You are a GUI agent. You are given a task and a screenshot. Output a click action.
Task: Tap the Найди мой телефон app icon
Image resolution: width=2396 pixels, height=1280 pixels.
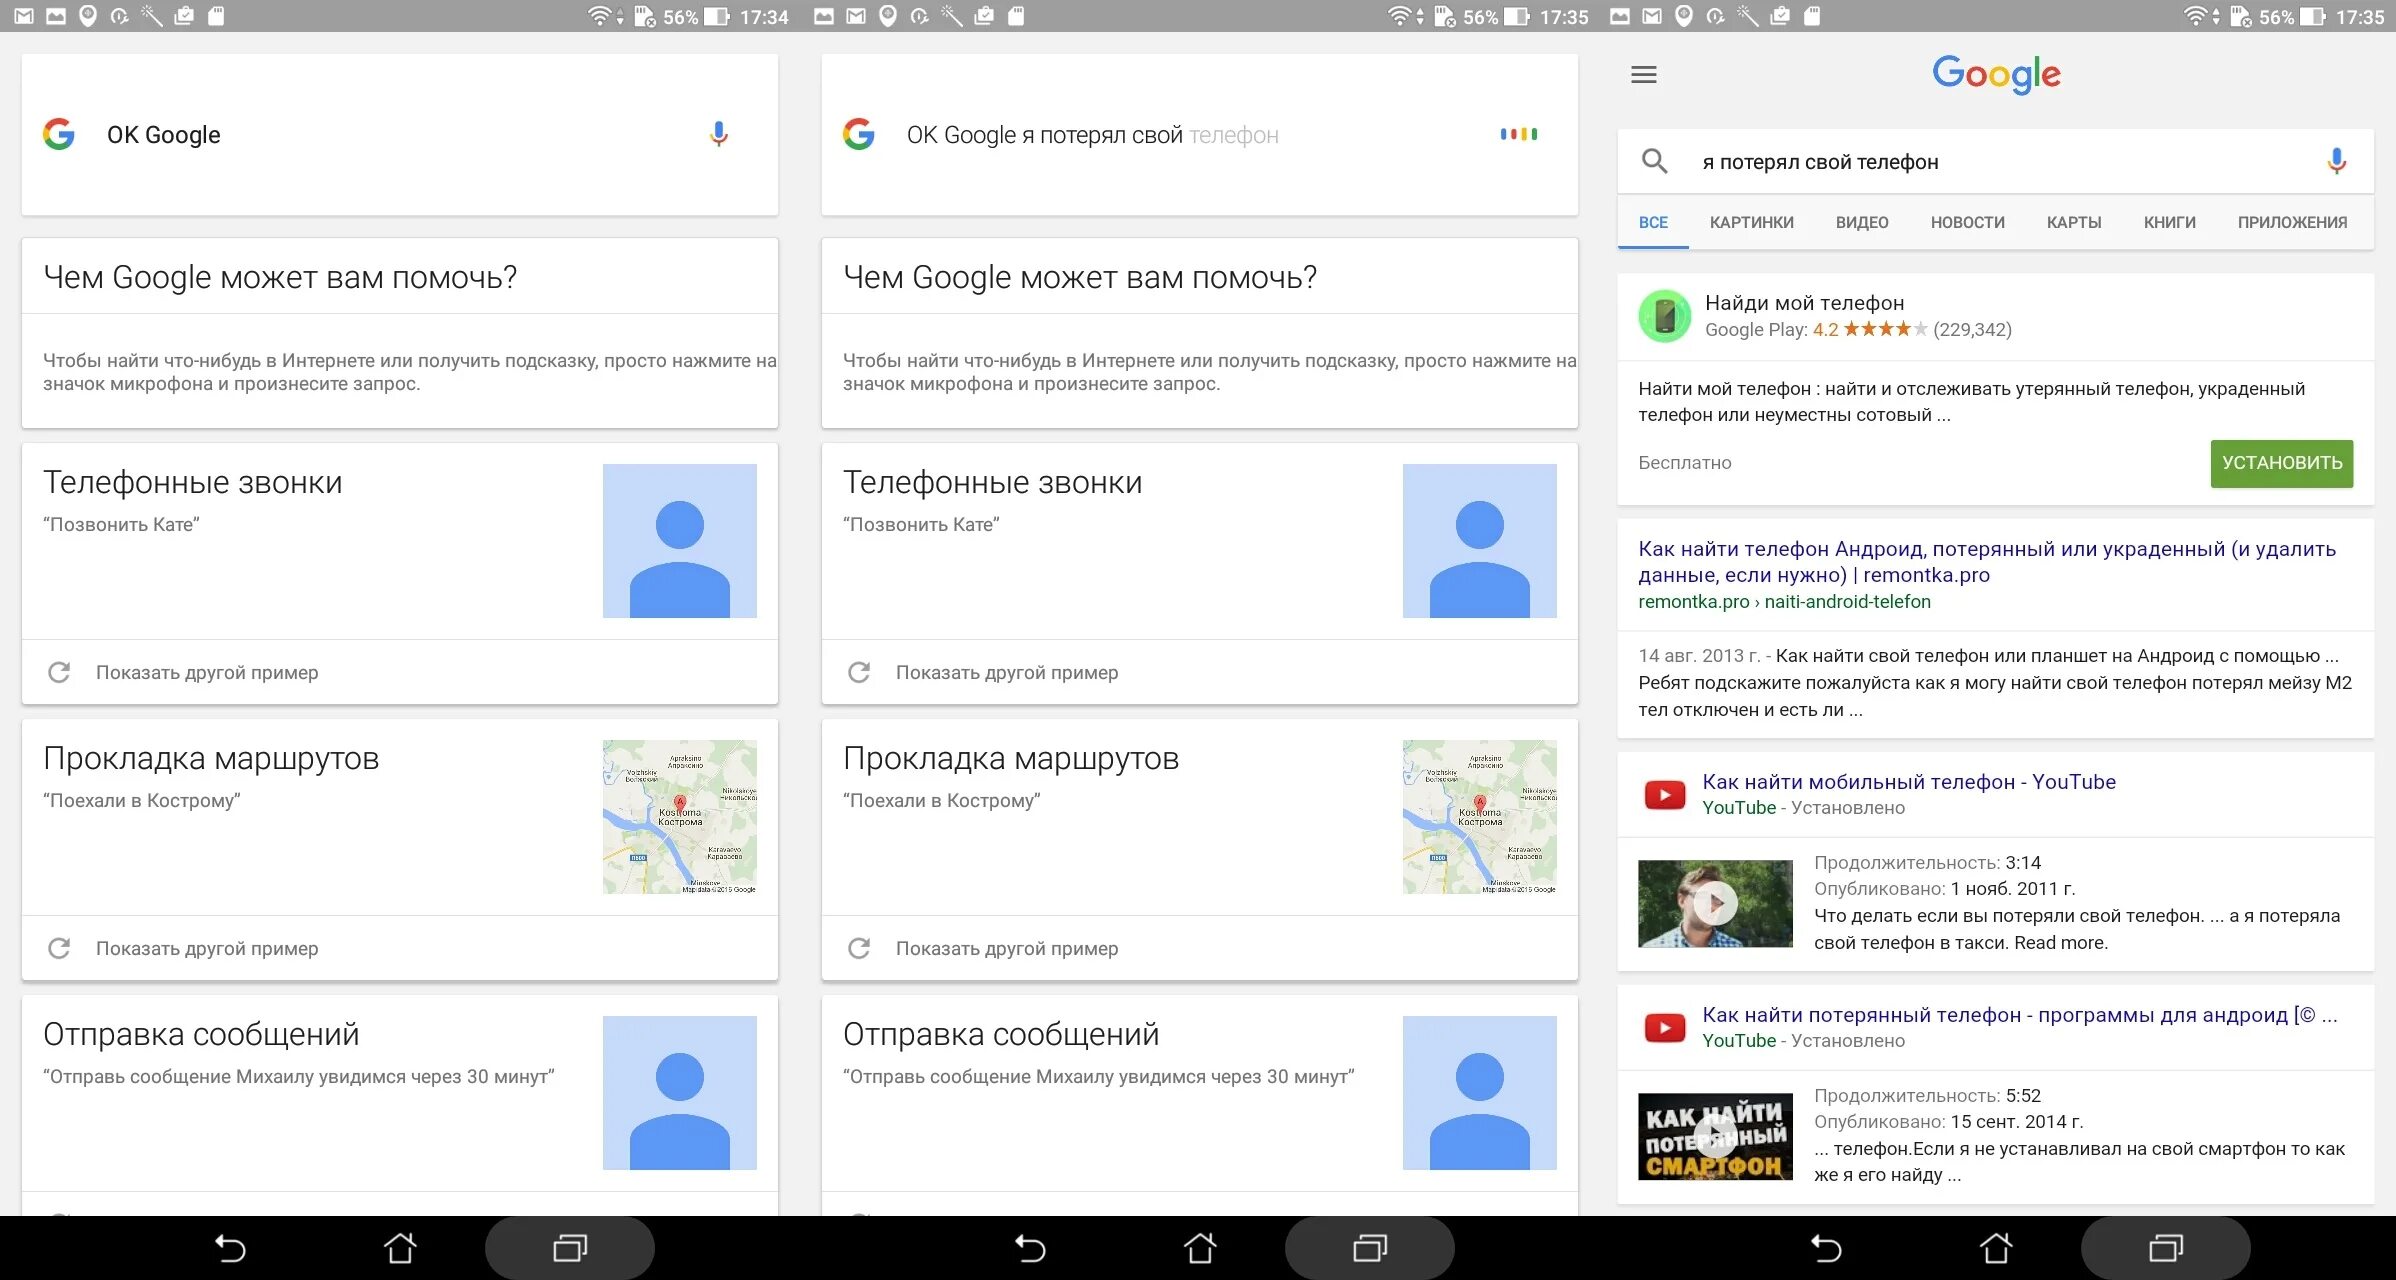tap(1665, 316)
